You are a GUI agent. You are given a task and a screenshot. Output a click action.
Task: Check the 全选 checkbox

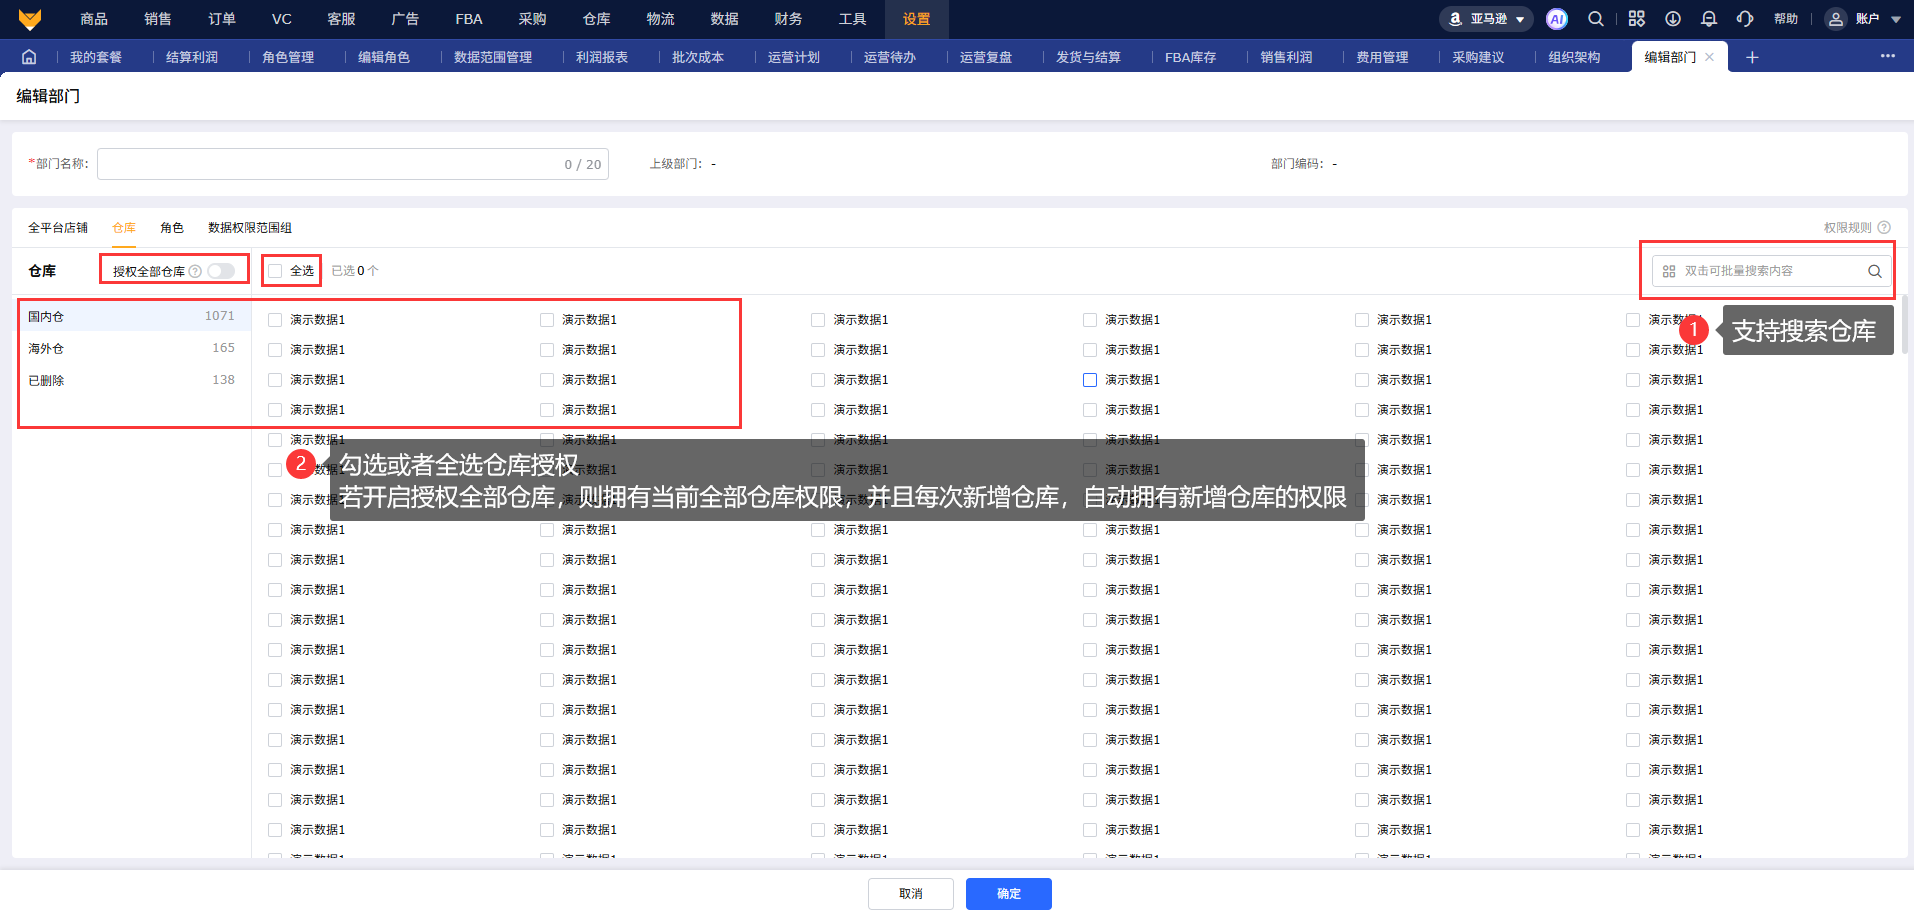276,271
